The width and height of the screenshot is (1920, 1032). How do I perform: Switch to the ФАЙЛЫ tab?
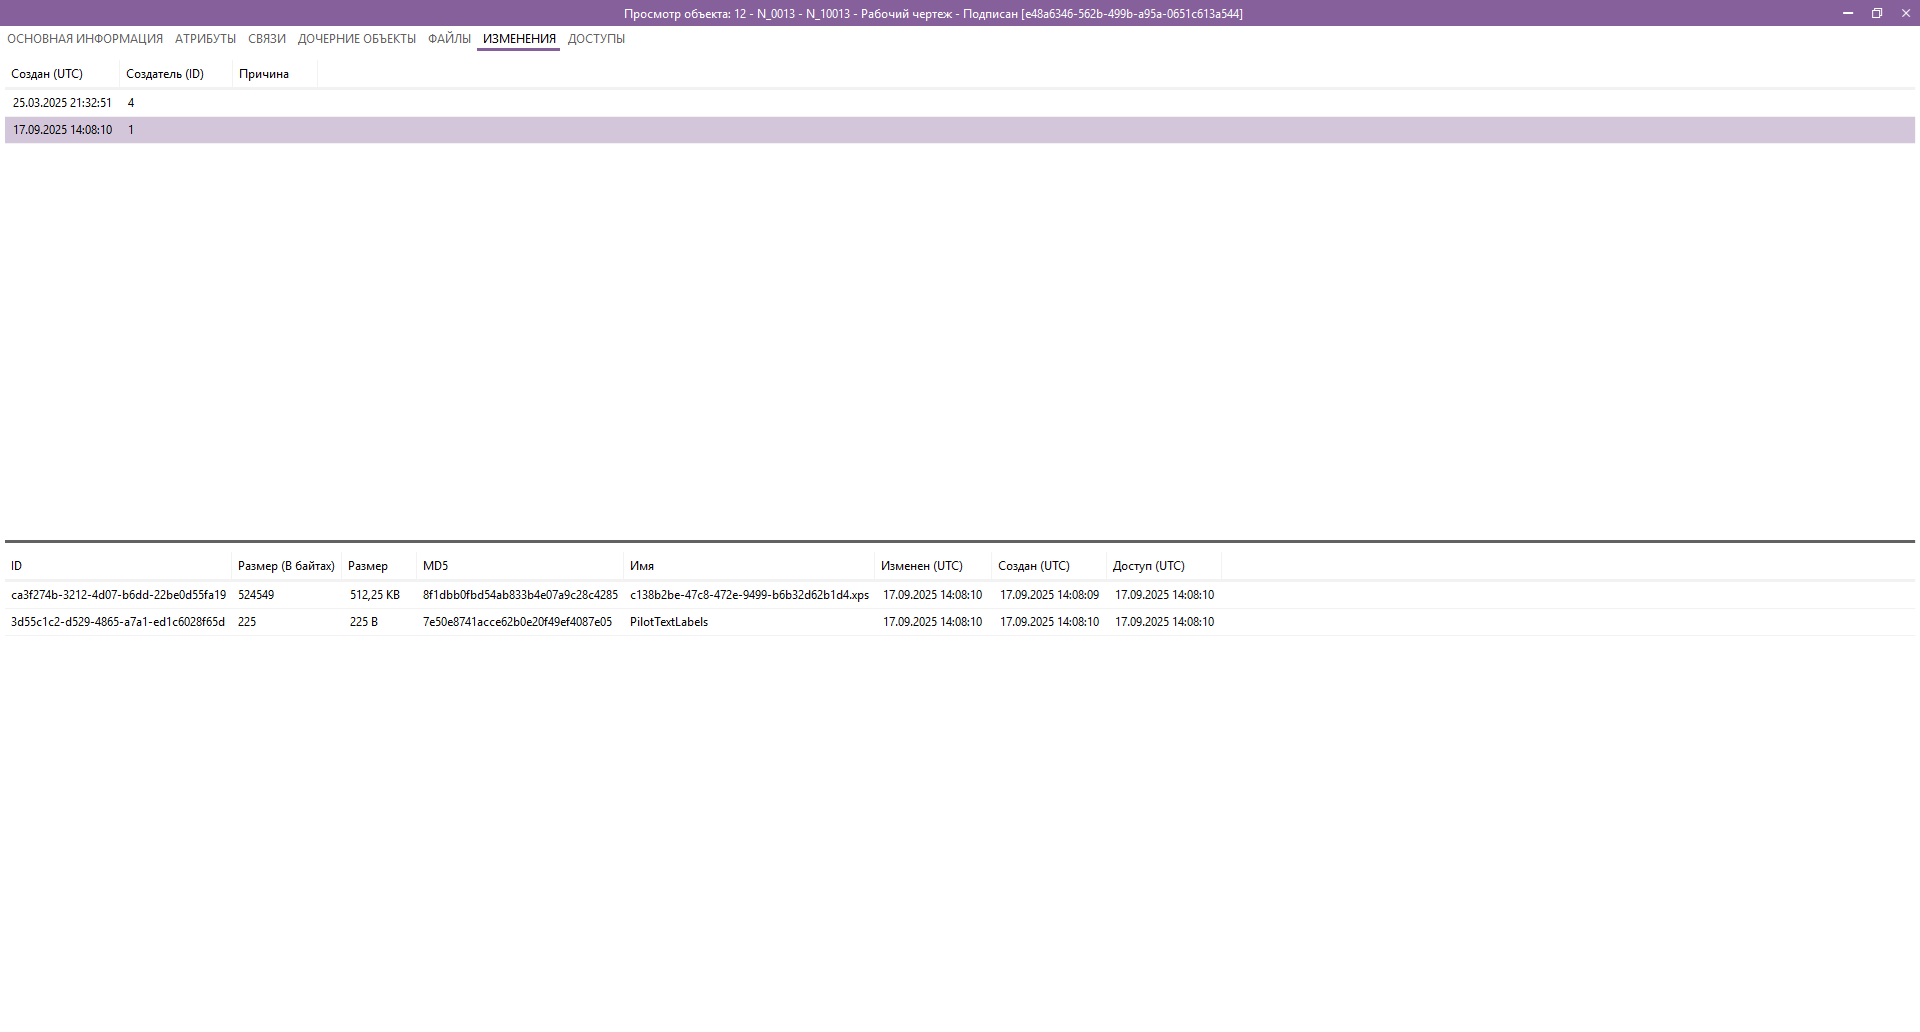(448, 38)
